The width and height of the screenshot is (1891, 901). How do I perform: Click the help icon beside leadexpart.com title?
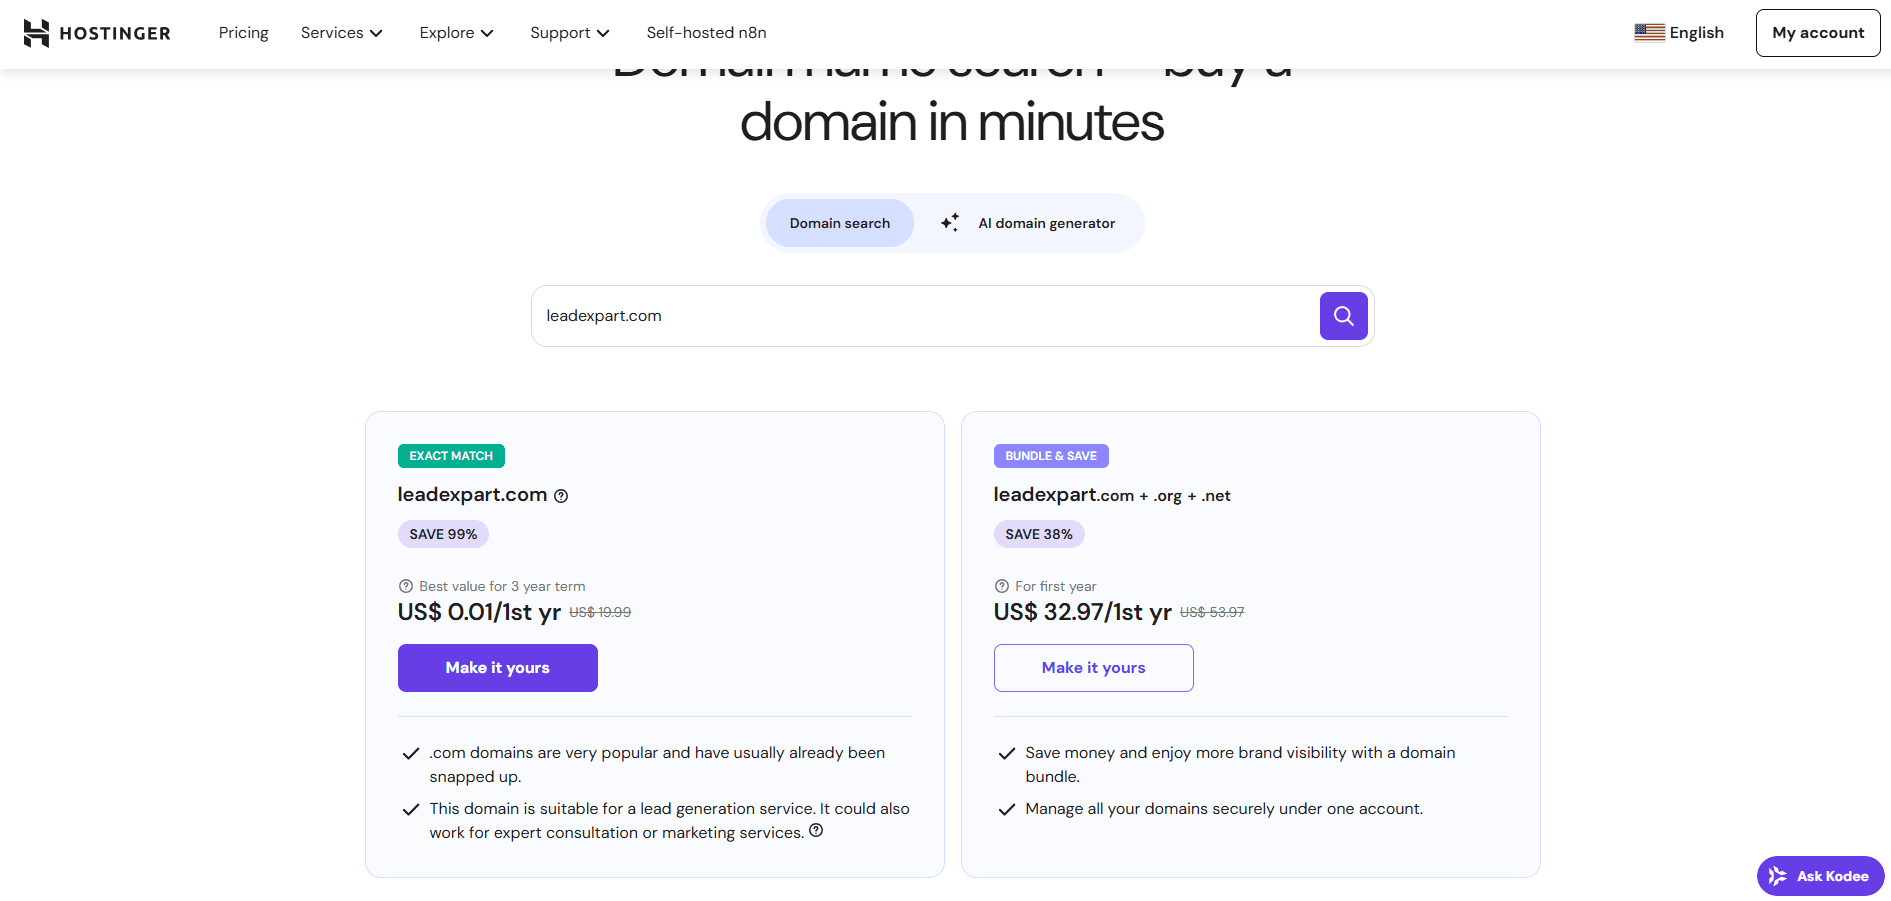(x=561, y=496)
